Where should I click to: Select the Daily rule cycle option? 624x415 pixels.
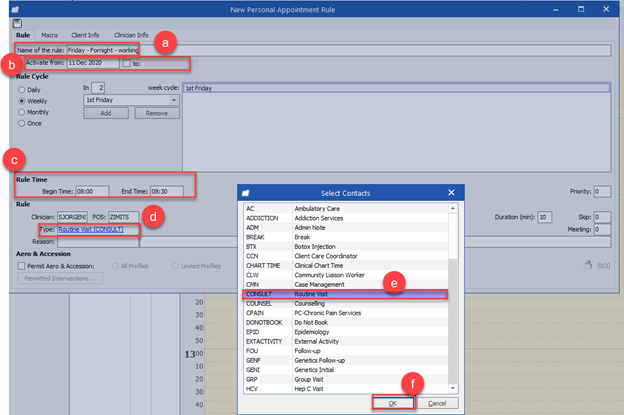[29, 90]
